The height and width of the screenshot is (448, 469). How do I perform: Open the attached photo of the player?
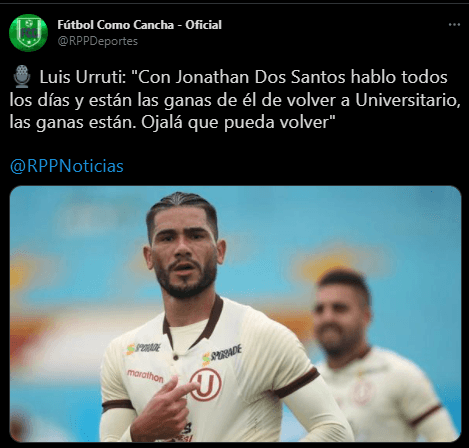pos(235,314)
